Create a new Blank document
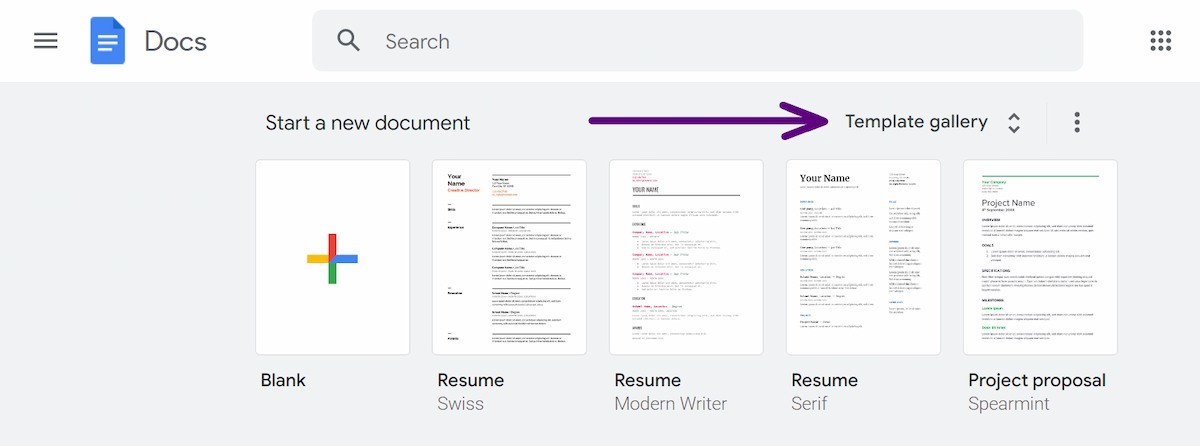 click(x=333, y=257)
